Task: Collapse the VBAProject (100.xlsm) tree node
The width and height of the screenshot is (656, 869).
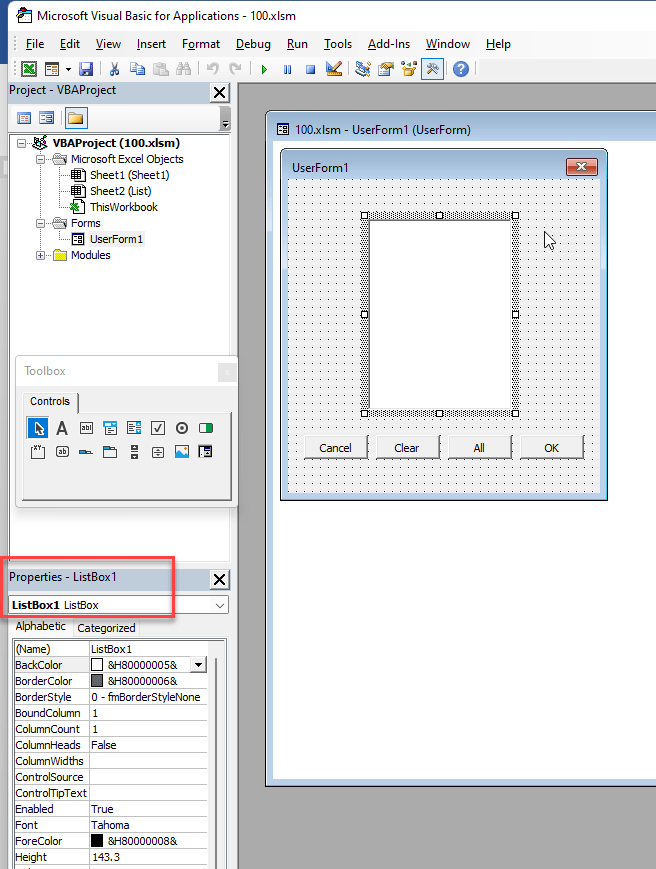Action: [x=21, y=143]
